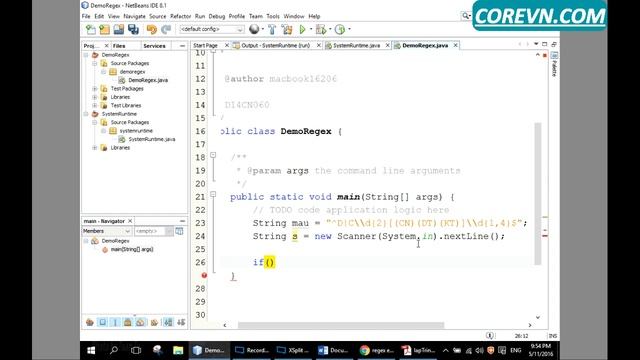The height and width of the screenshot is (360, 640).
Task: Switch to SystemRuntime.java editor tab
Action: tap(356, 46)
